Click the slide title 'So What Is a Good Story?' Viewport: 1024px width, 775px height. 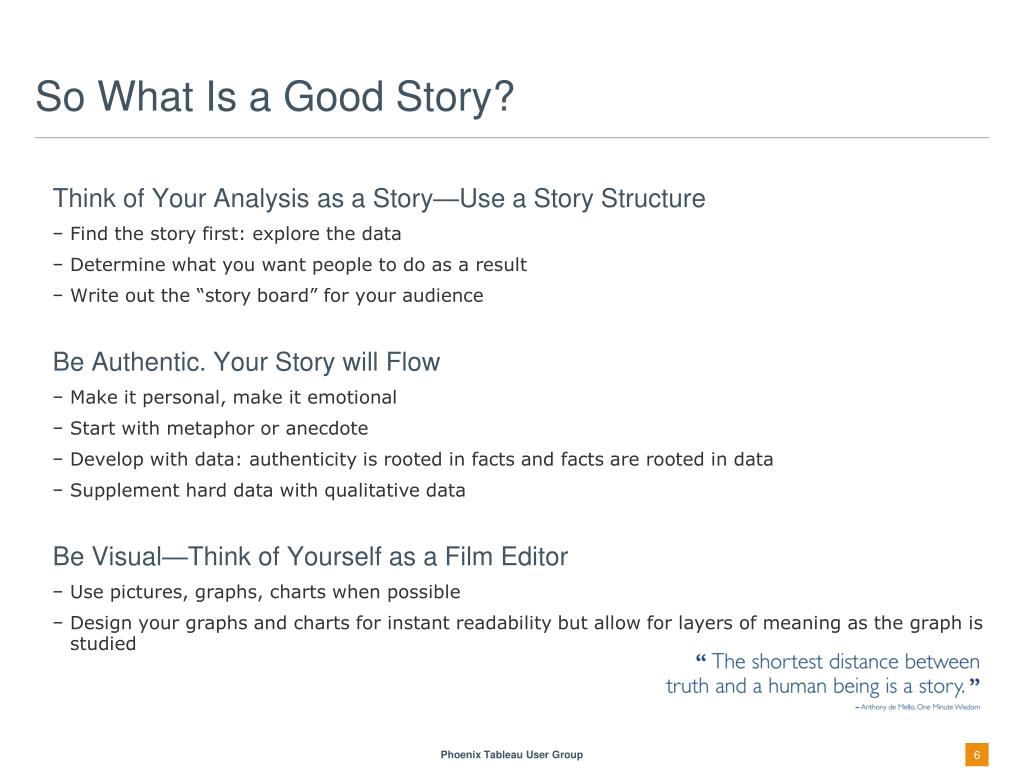(274, 97)
